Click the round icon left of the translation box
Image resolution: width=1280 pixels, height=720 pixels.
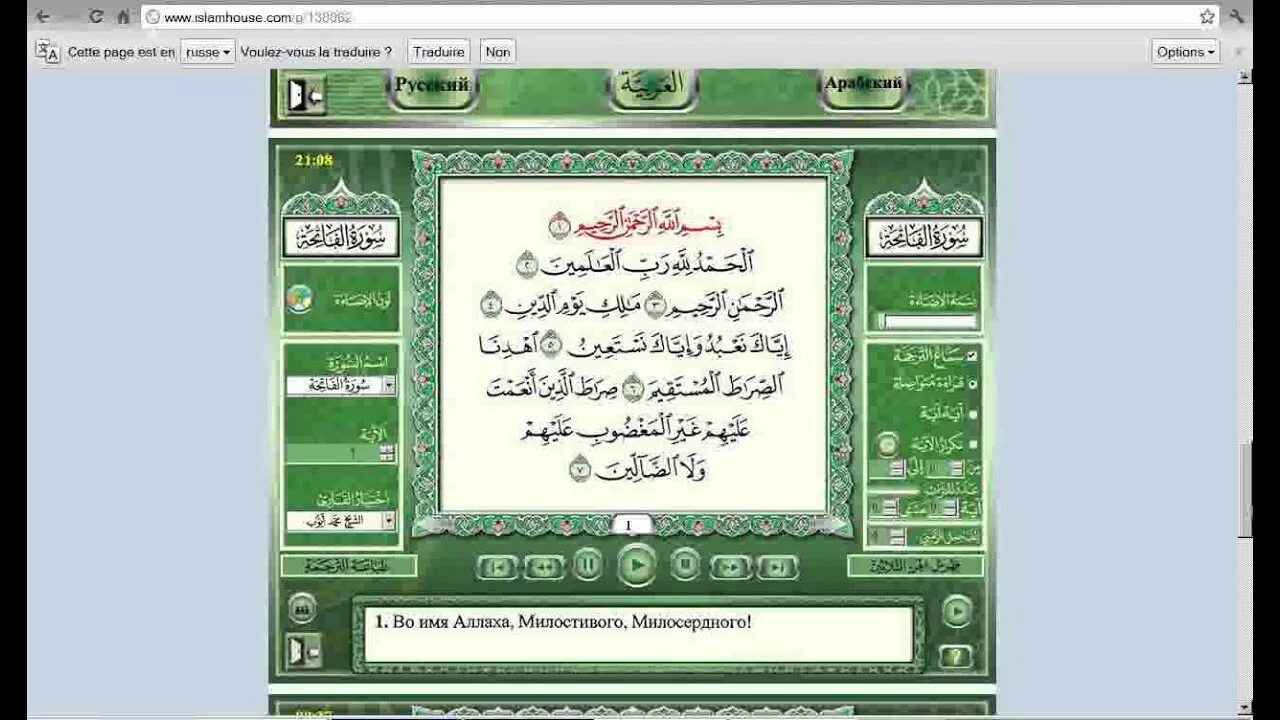pos(302,607)
